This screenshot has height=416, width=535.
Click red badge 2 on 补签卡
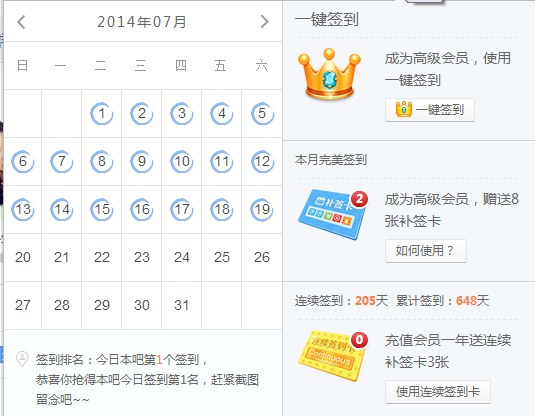point(359,199)
